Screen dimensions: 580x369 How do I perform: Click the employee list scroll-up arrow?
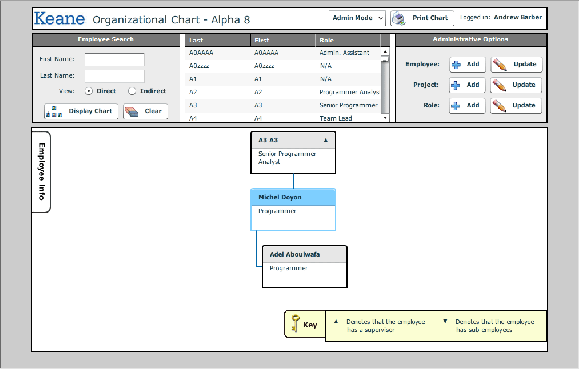pos(385,52)
